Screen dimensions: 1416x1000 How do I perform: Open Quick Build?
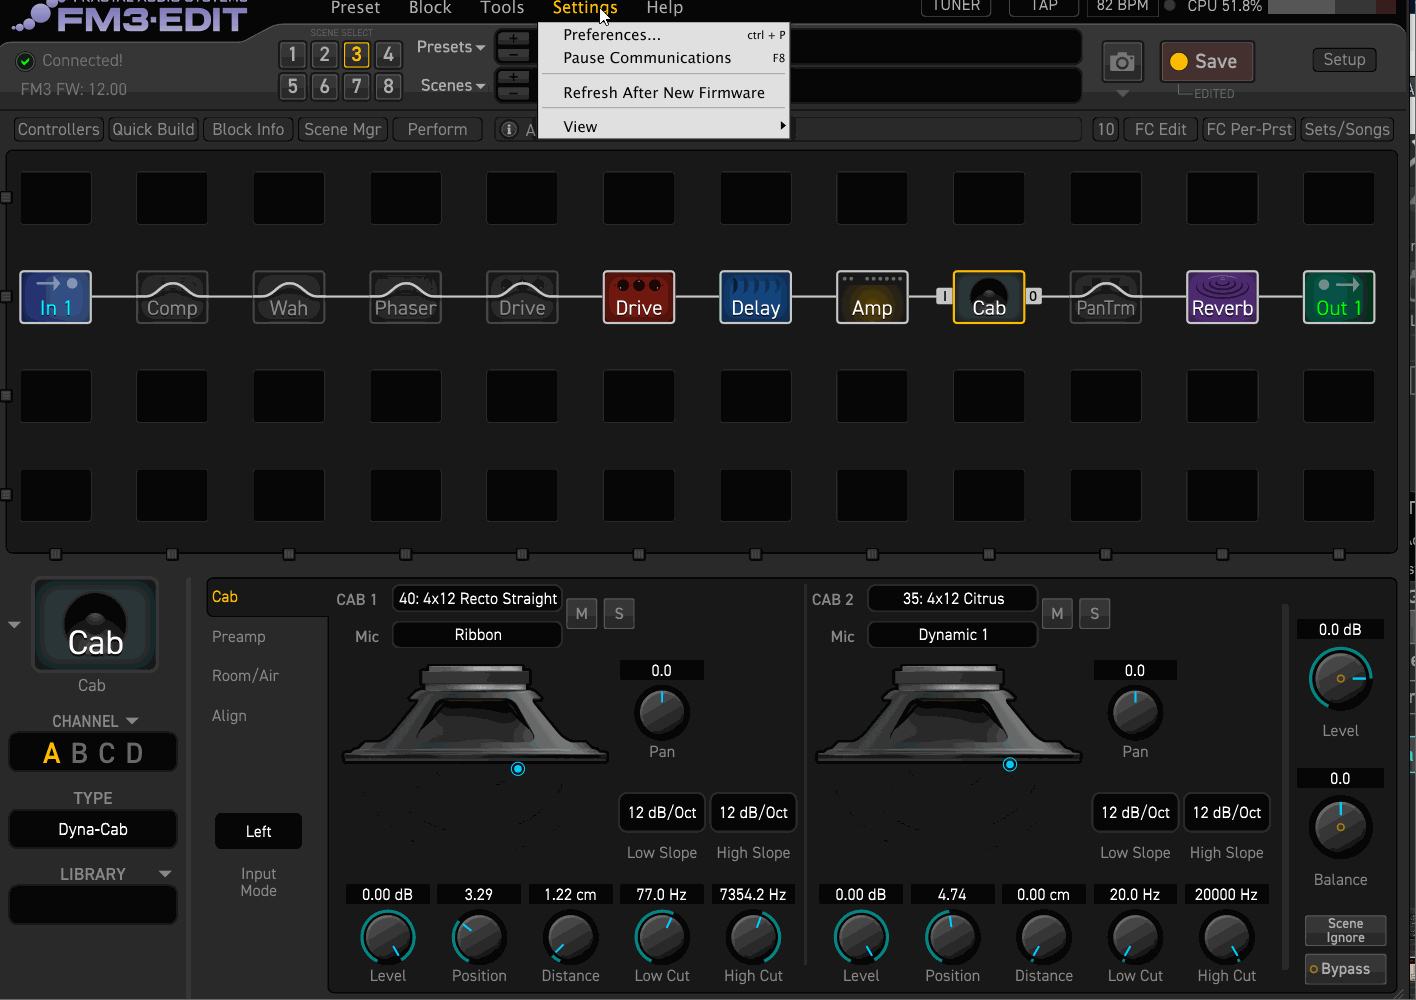click(x=153, y=129)
